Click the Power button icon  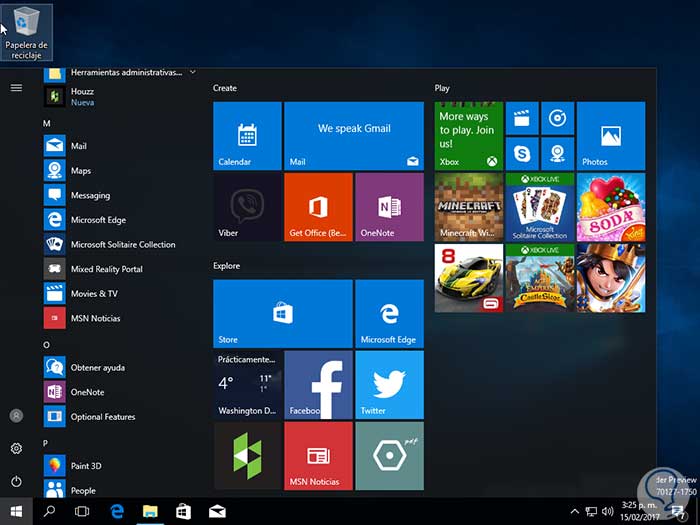pos(16,482)
